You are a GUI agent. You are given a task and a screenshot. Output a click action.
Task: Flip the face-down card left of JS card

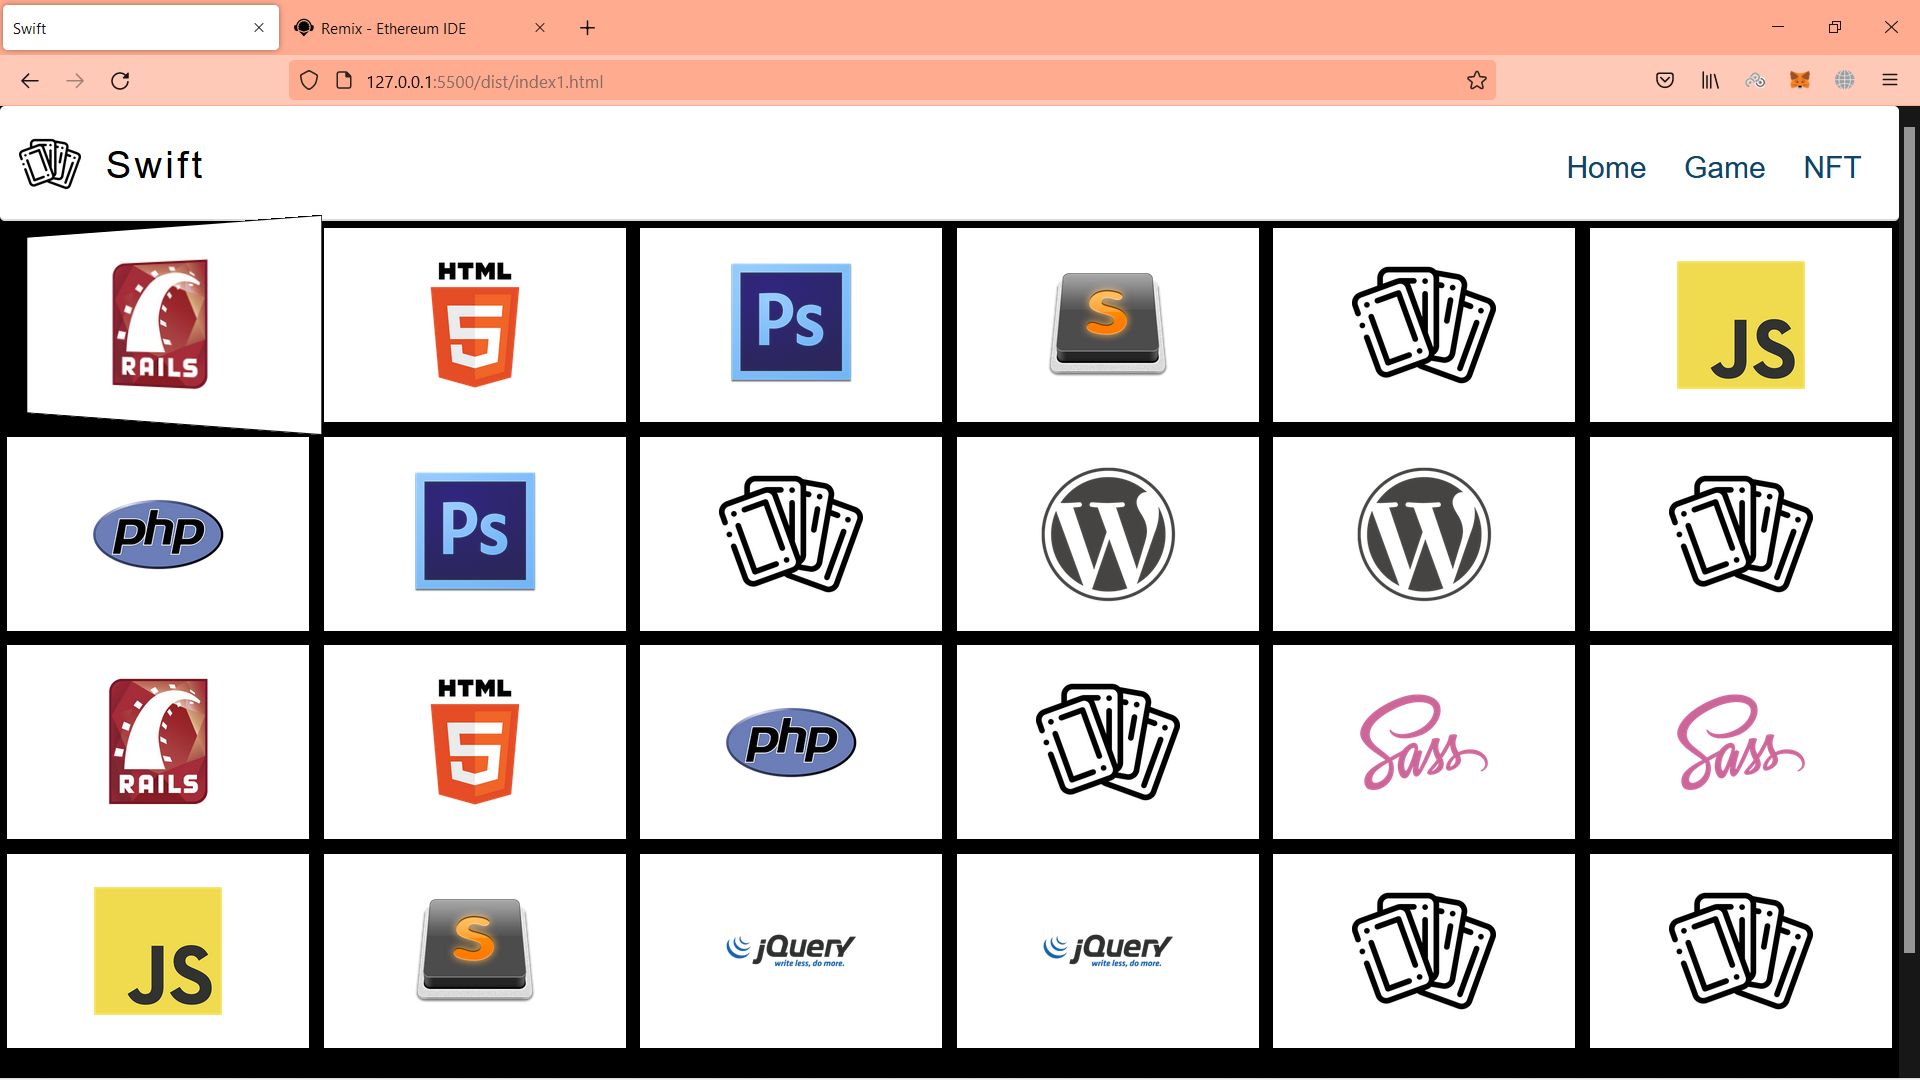click(1424, 325)
